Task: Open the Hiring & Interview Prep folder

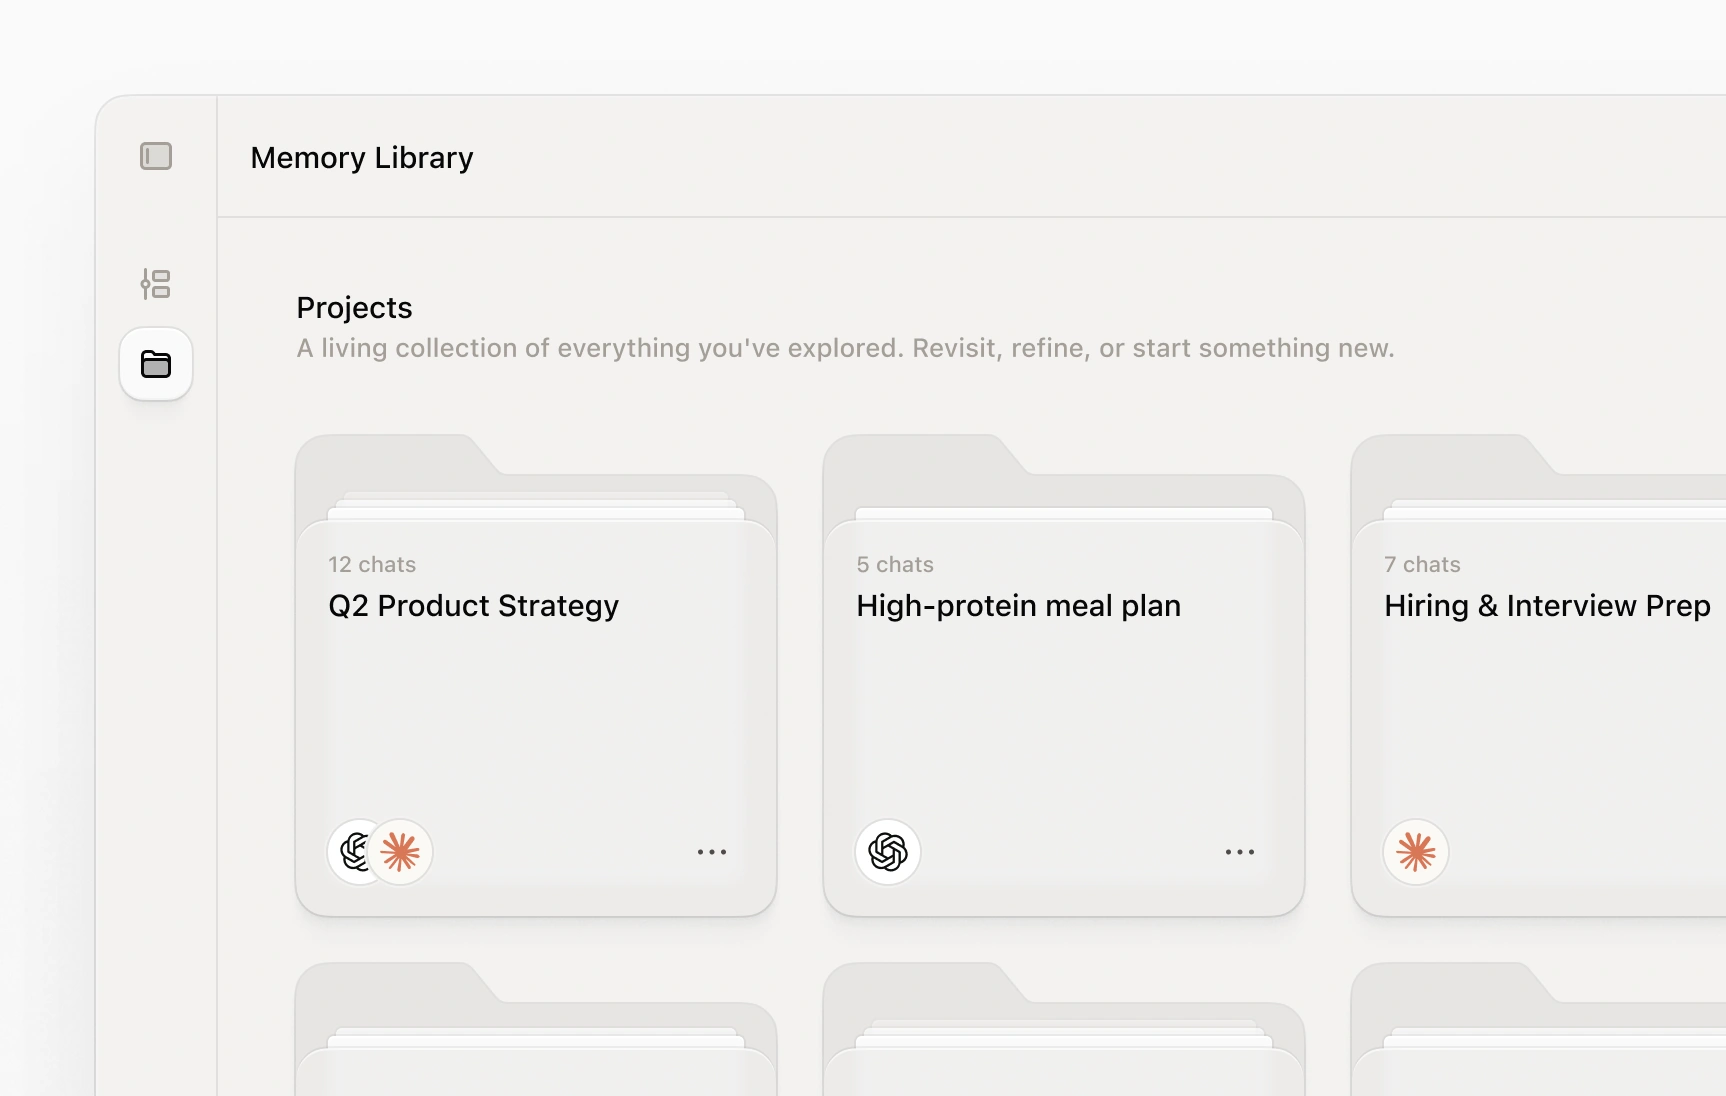Action: [x=1539, y=676]
